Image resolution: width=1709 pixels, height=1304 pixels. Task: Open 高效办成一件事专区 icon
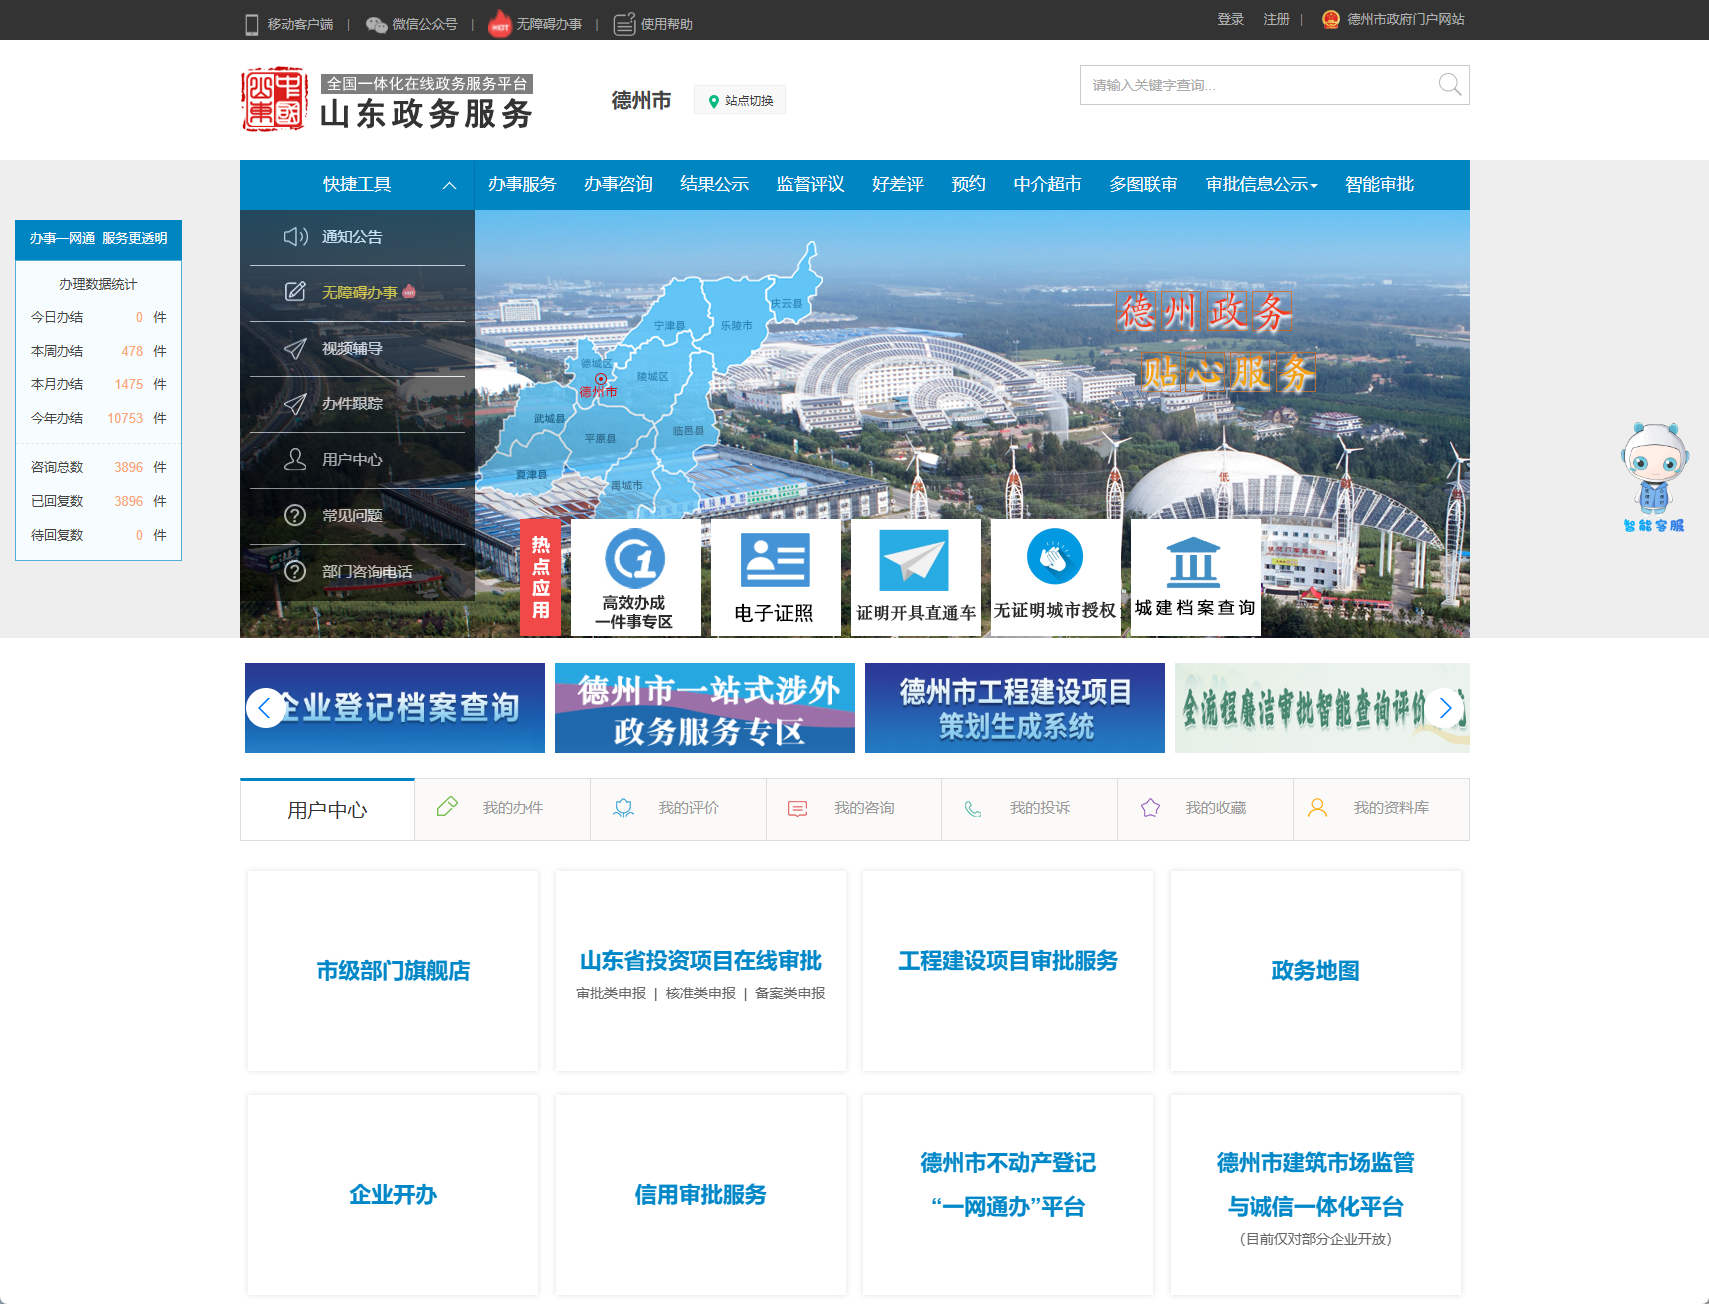[635, 576]
